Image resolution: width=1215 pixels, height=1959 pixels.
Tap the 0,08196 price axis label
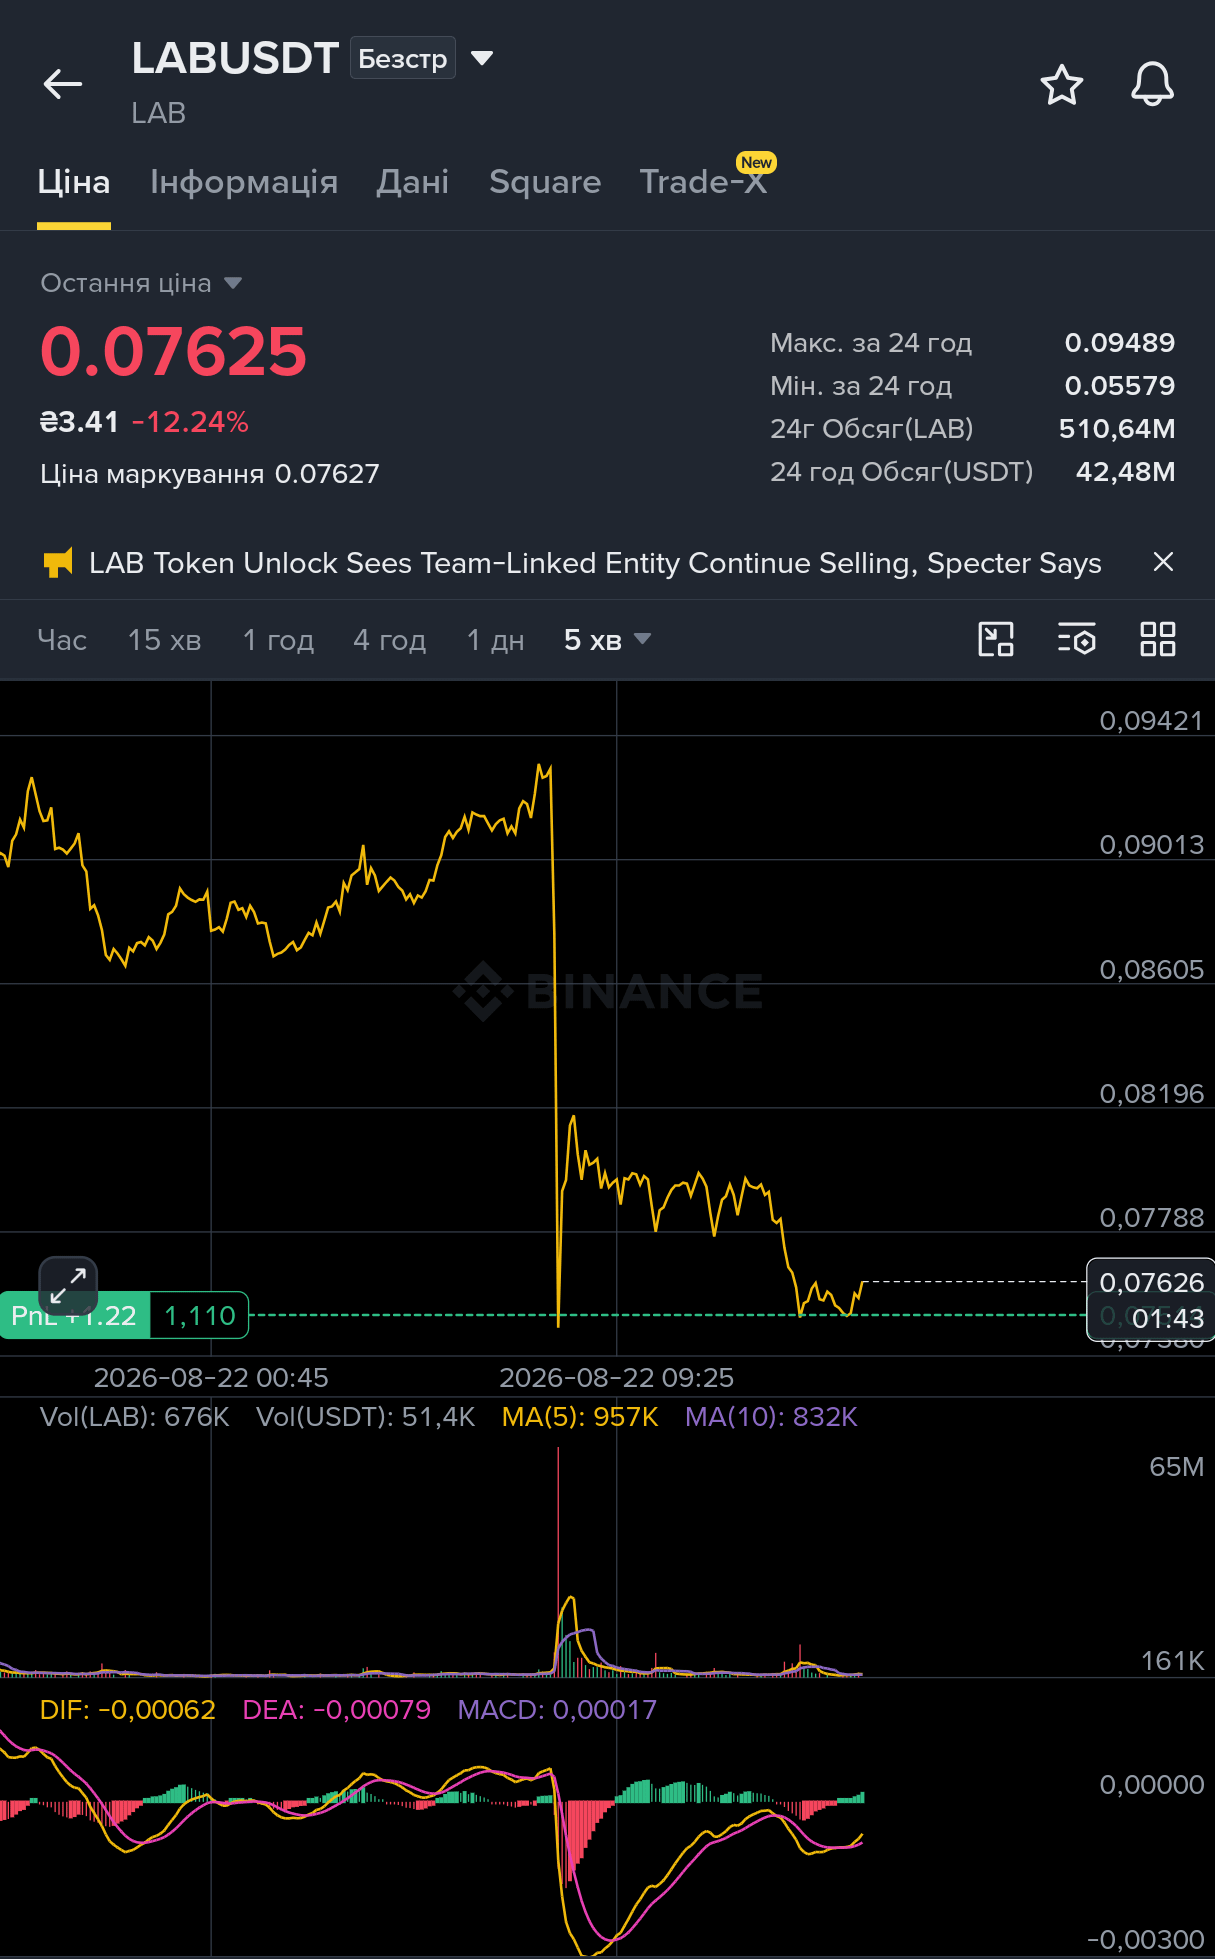(x=1151, y=1094)
